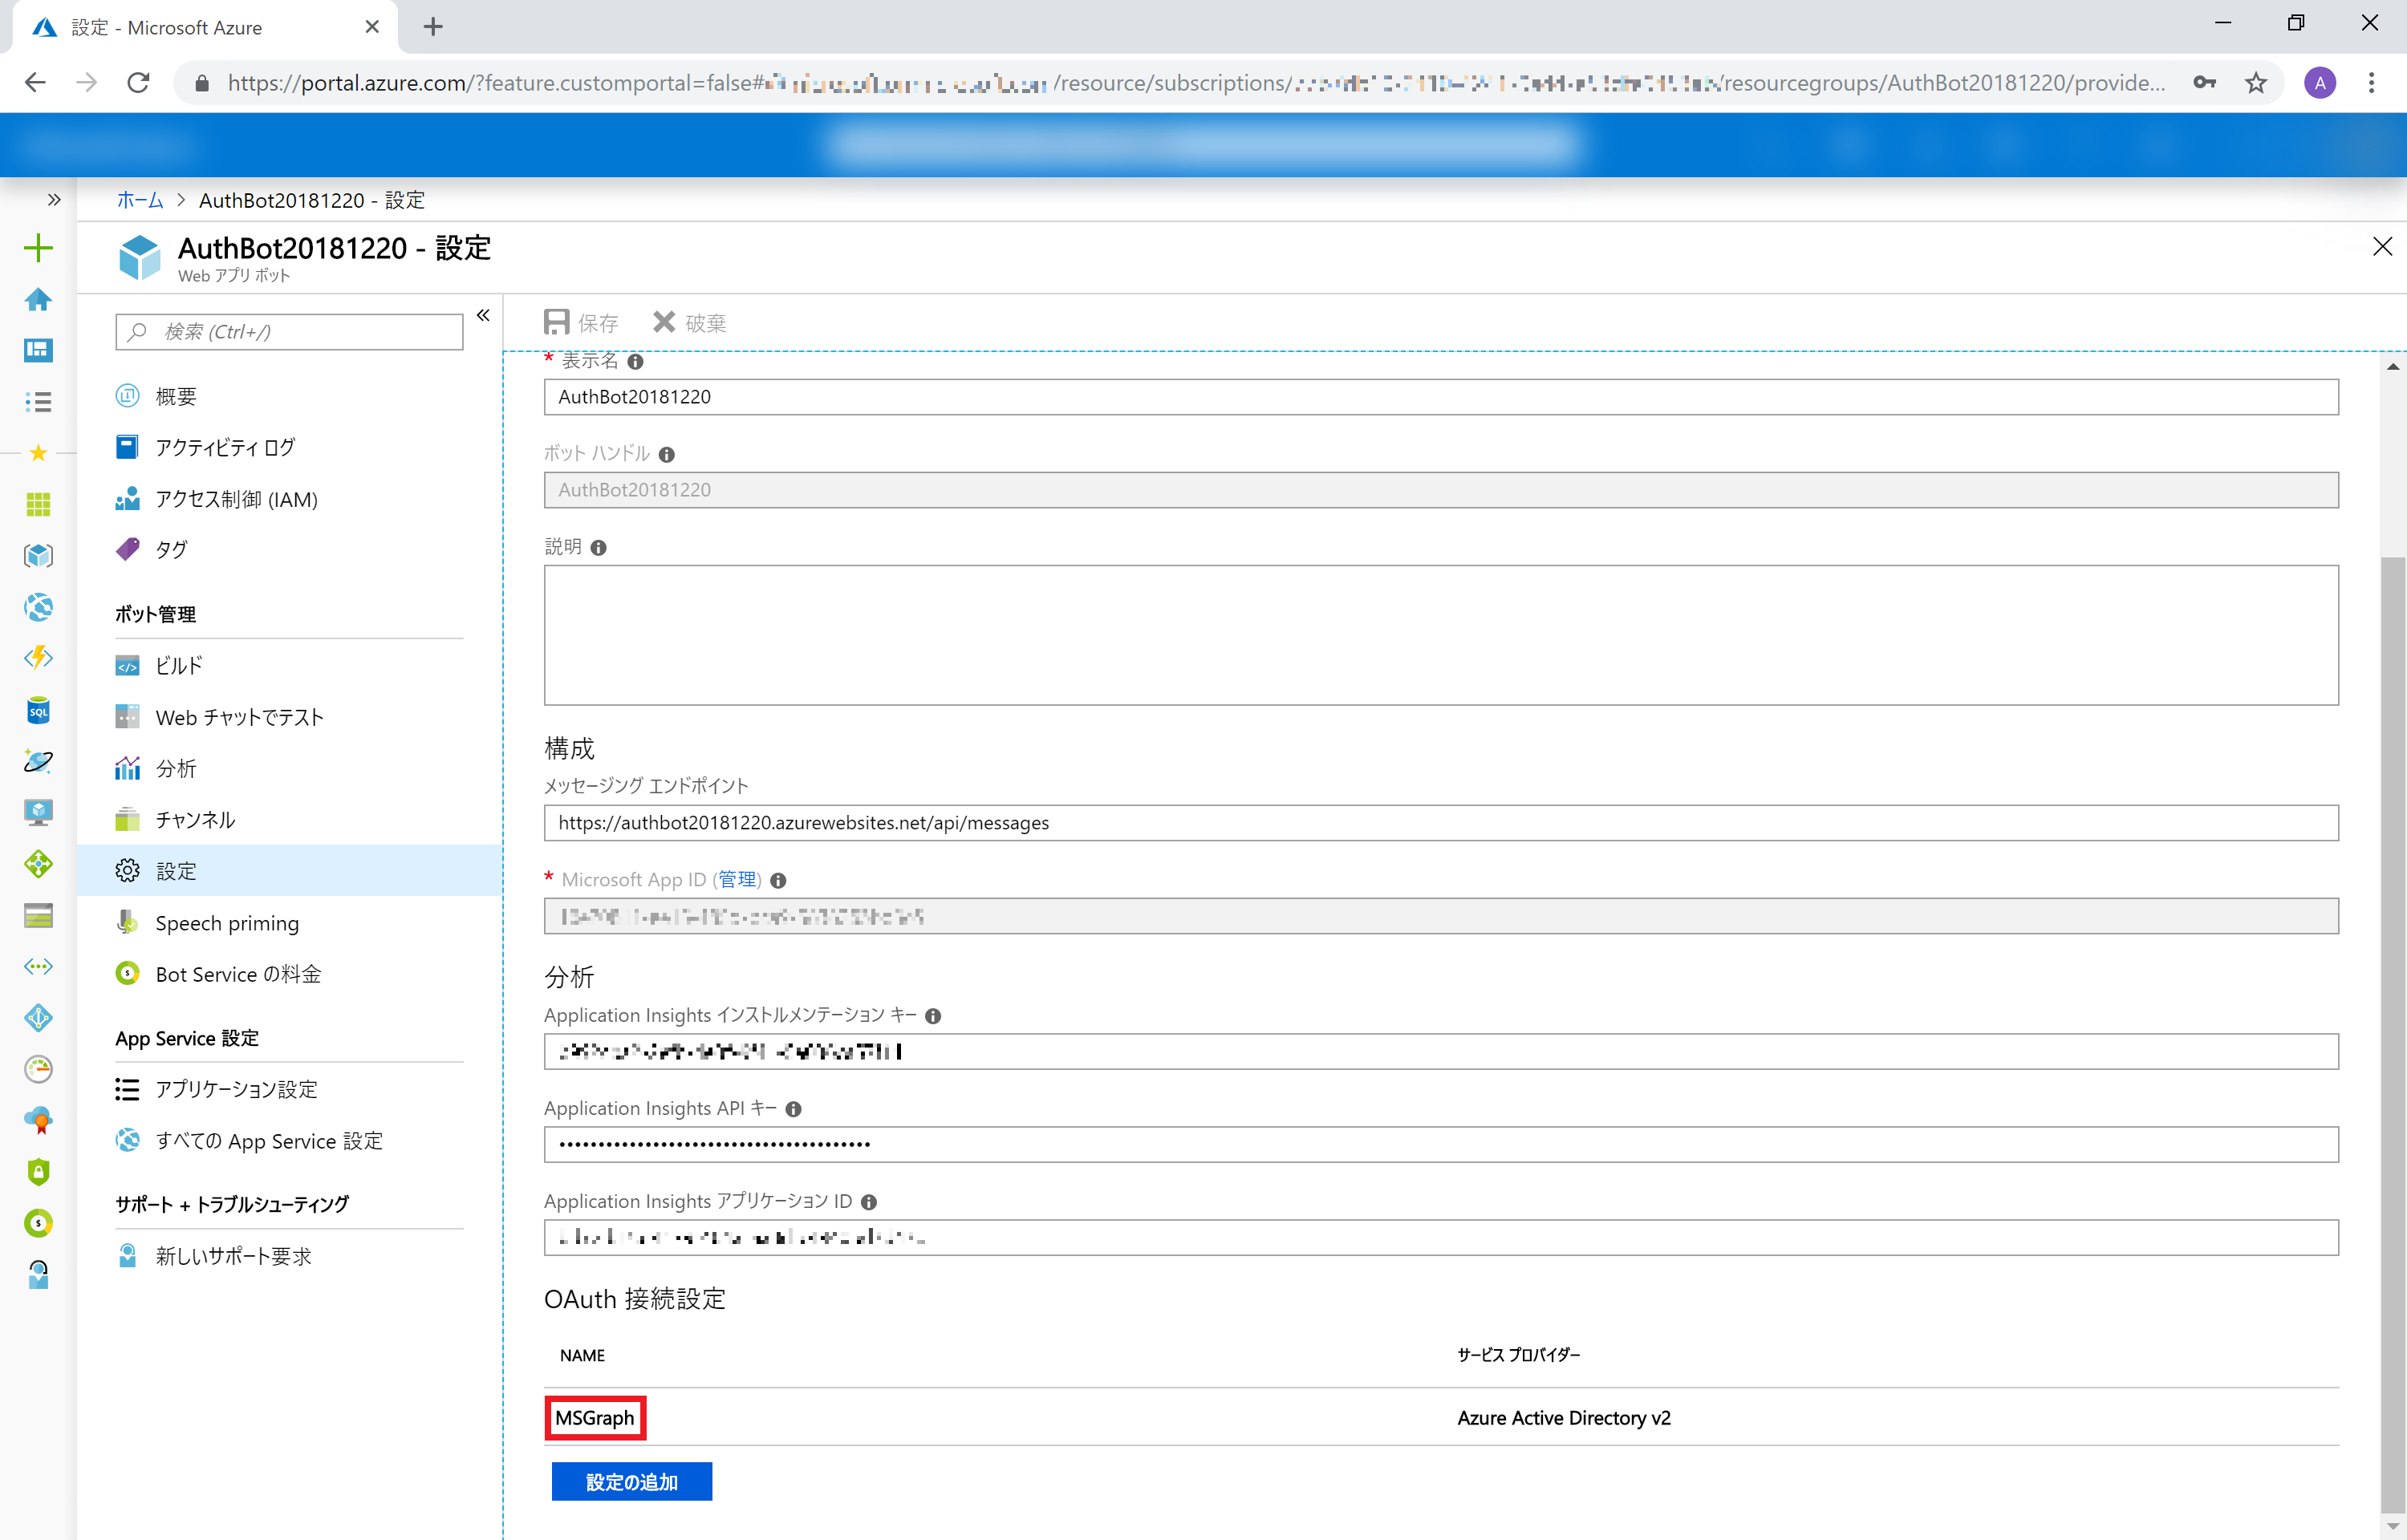Click the MSGraph OAuth connection entry
Screen dimensions: 2407x1540
(595, 1418)
